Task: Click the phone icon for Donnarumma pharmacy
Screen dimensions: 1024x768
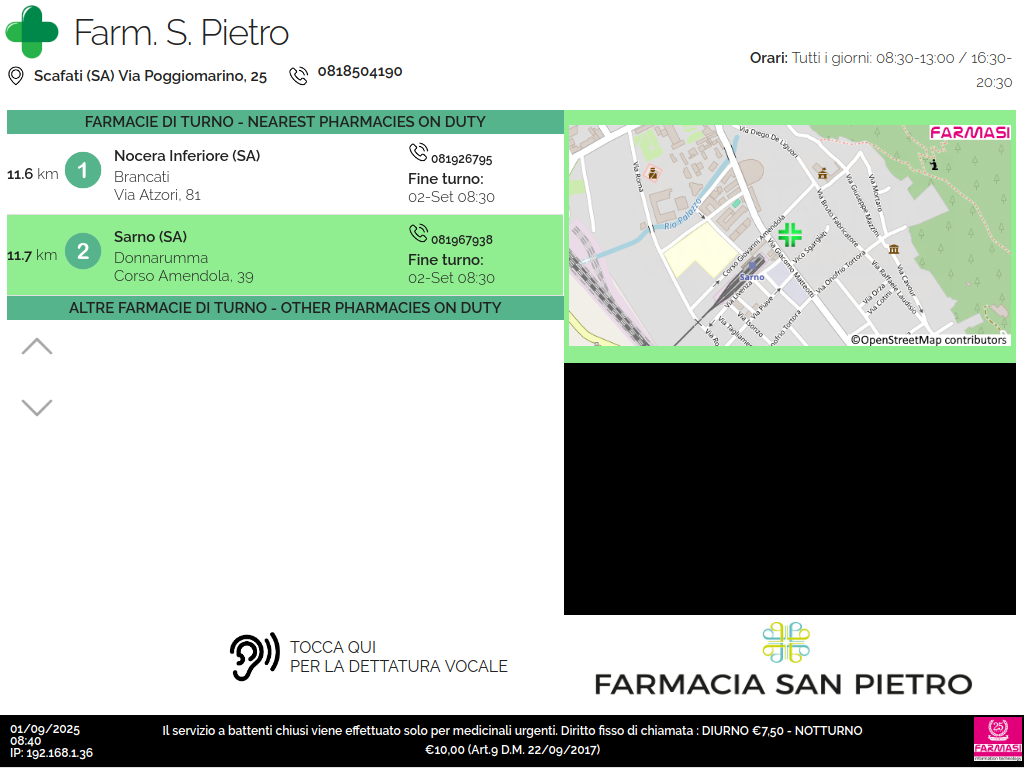Action: [x=418, y=234]
